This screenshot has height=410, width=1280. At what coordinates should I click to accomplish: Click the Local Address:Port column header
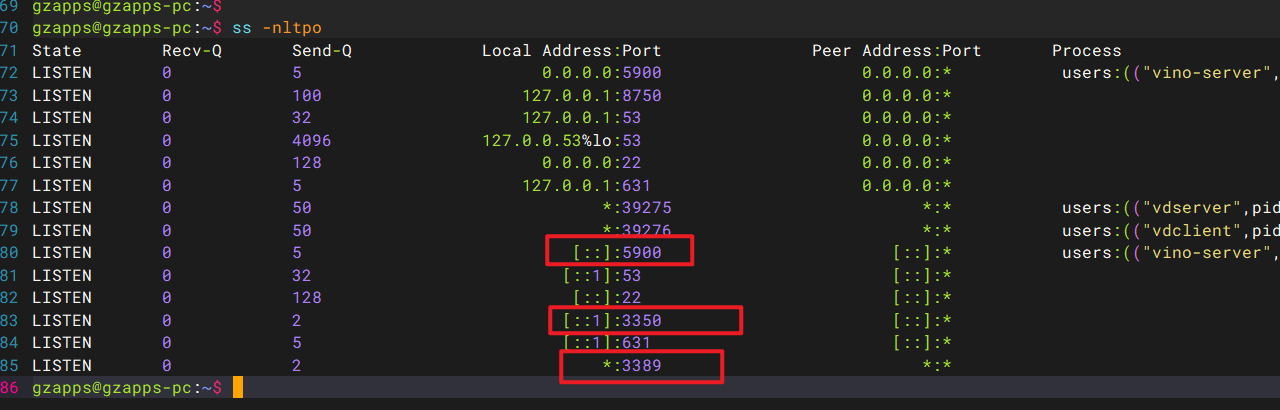pos(571,51)
